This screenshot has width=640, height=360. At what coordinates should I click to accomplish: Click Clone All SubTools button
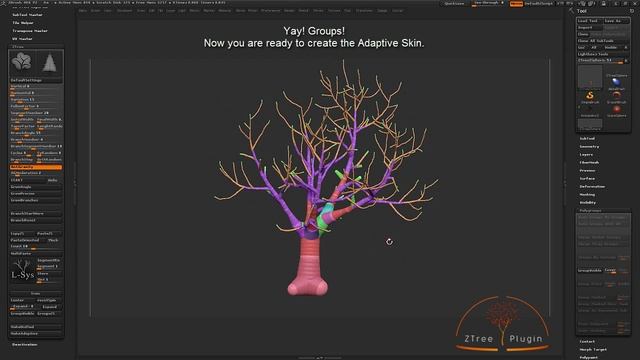click(x=603, y=41)
